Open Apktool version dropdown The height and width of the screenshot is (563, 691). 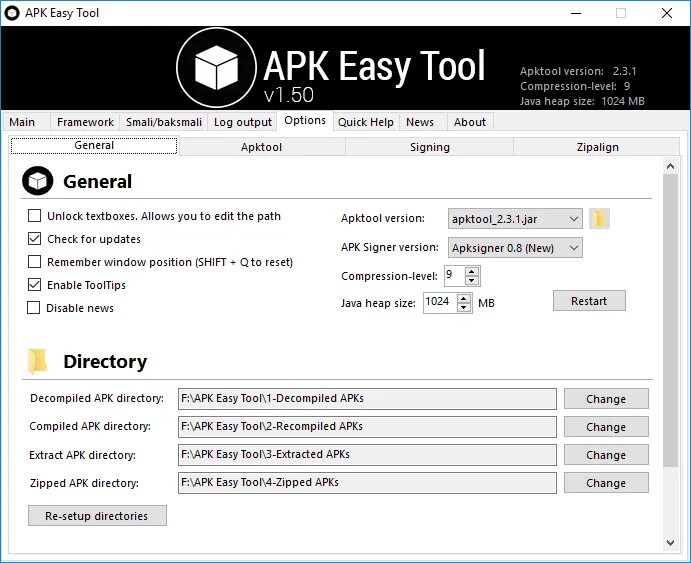click(x=515, y=219)
